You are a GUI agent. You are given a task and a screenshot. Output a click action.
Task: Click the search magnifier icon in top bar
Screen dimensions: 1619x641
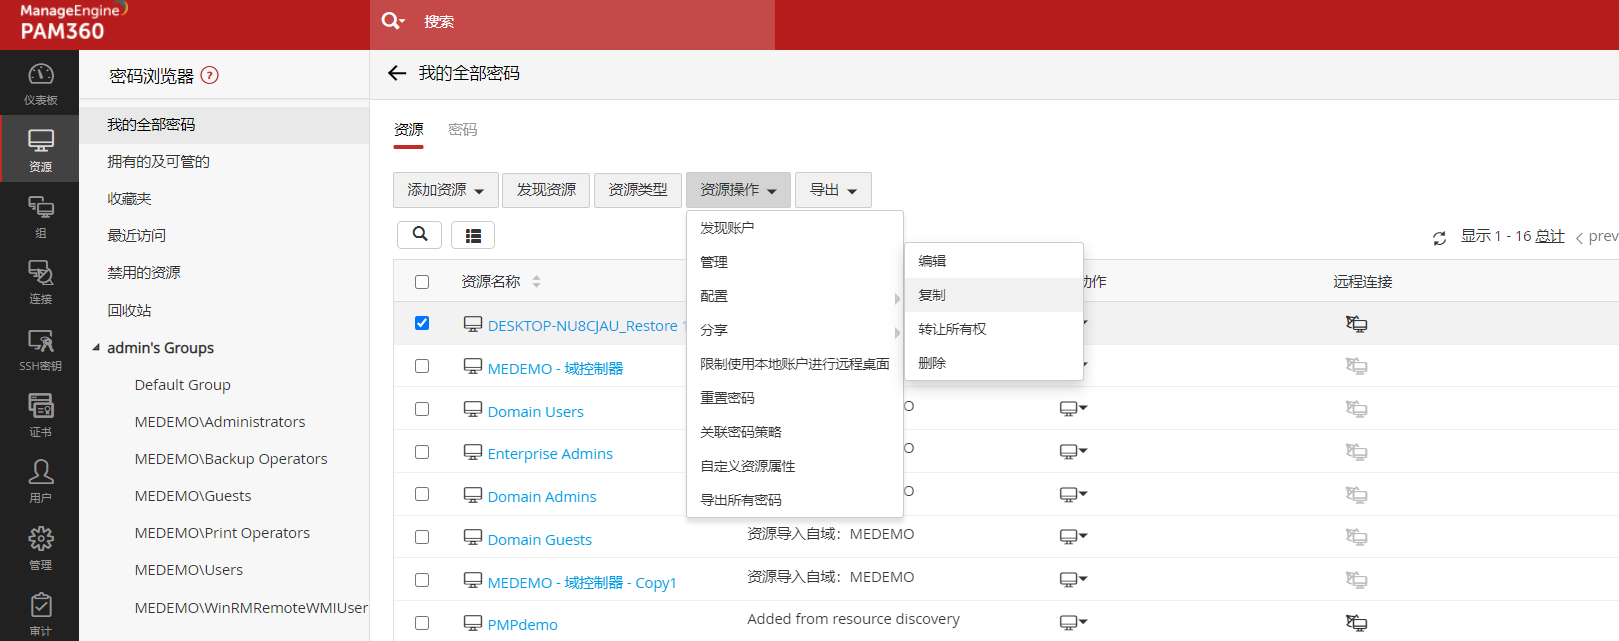392,21
